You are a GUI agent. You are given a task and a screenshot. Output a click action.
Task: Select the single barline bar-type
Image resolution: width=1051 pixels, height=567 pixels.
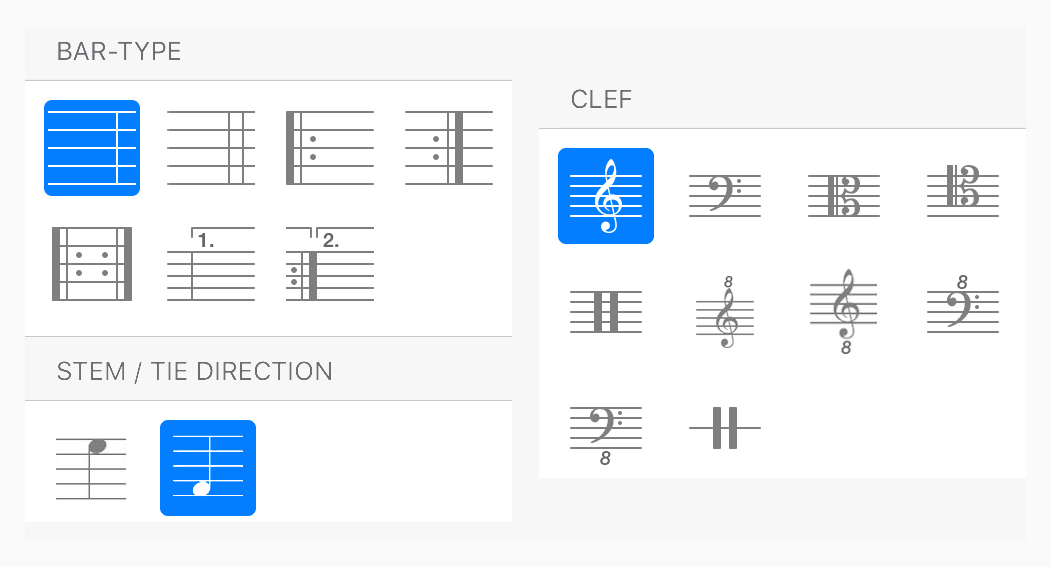coord(92,148)
